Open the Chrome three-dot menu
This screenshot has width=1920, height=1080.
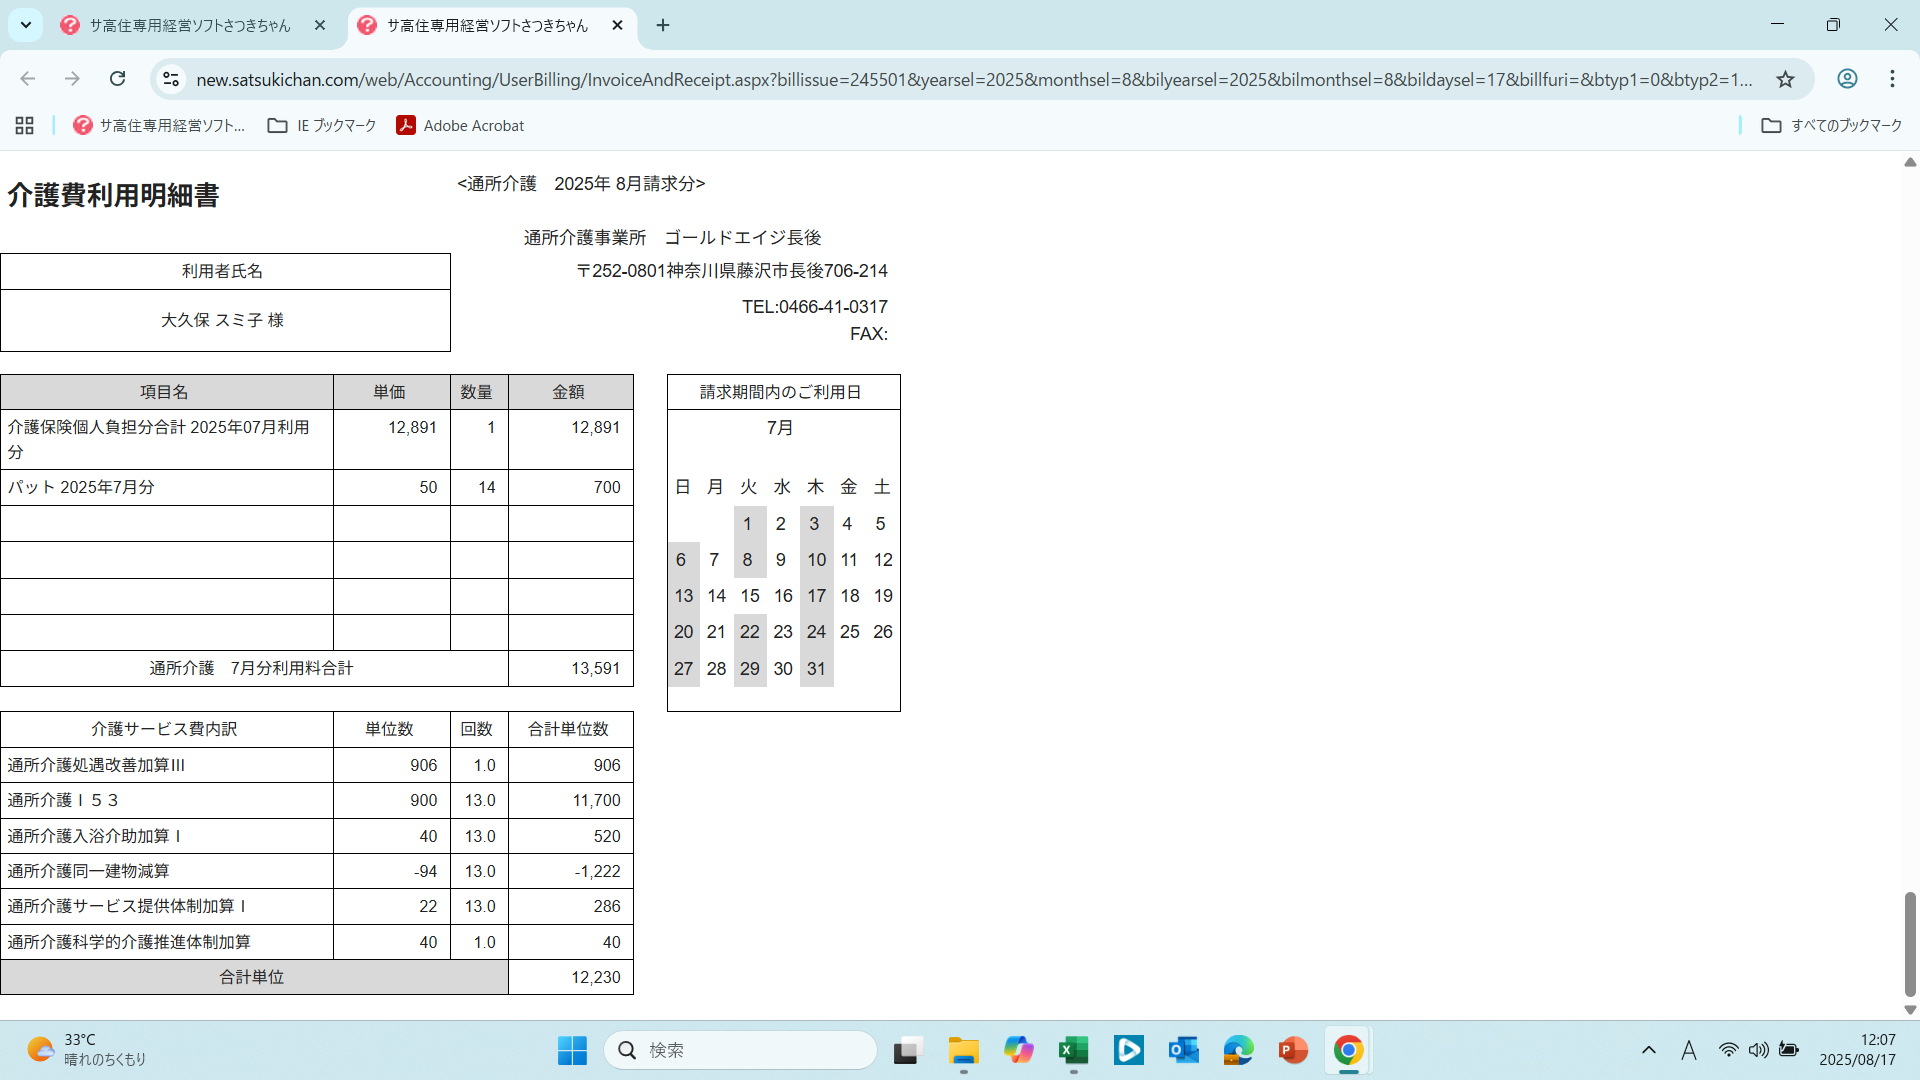click(x=1892, y=79)
